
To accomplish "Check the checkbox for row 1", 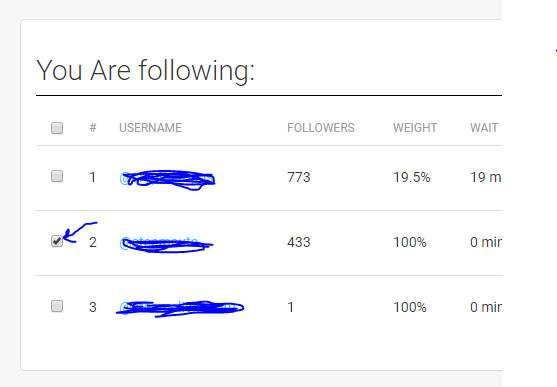I will point(57,176).
